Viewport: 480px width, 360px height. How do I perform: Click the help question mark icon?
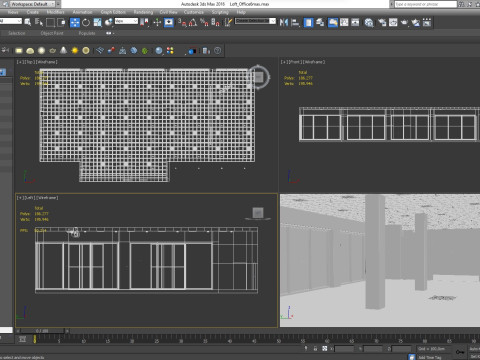217,51
